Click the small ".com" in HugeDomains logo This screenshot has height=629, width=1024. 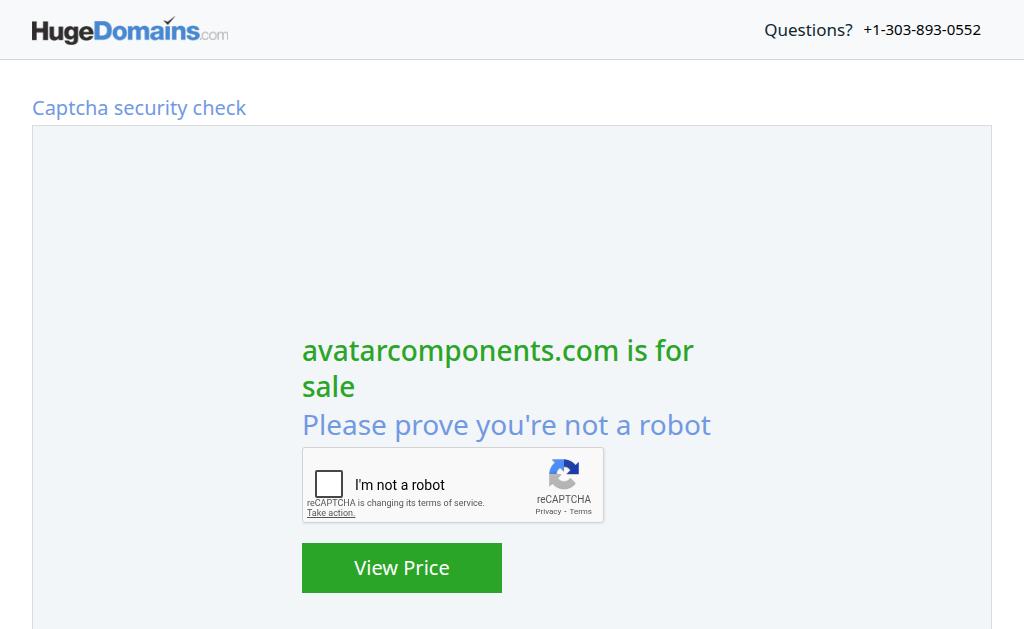tap(214, 36)
